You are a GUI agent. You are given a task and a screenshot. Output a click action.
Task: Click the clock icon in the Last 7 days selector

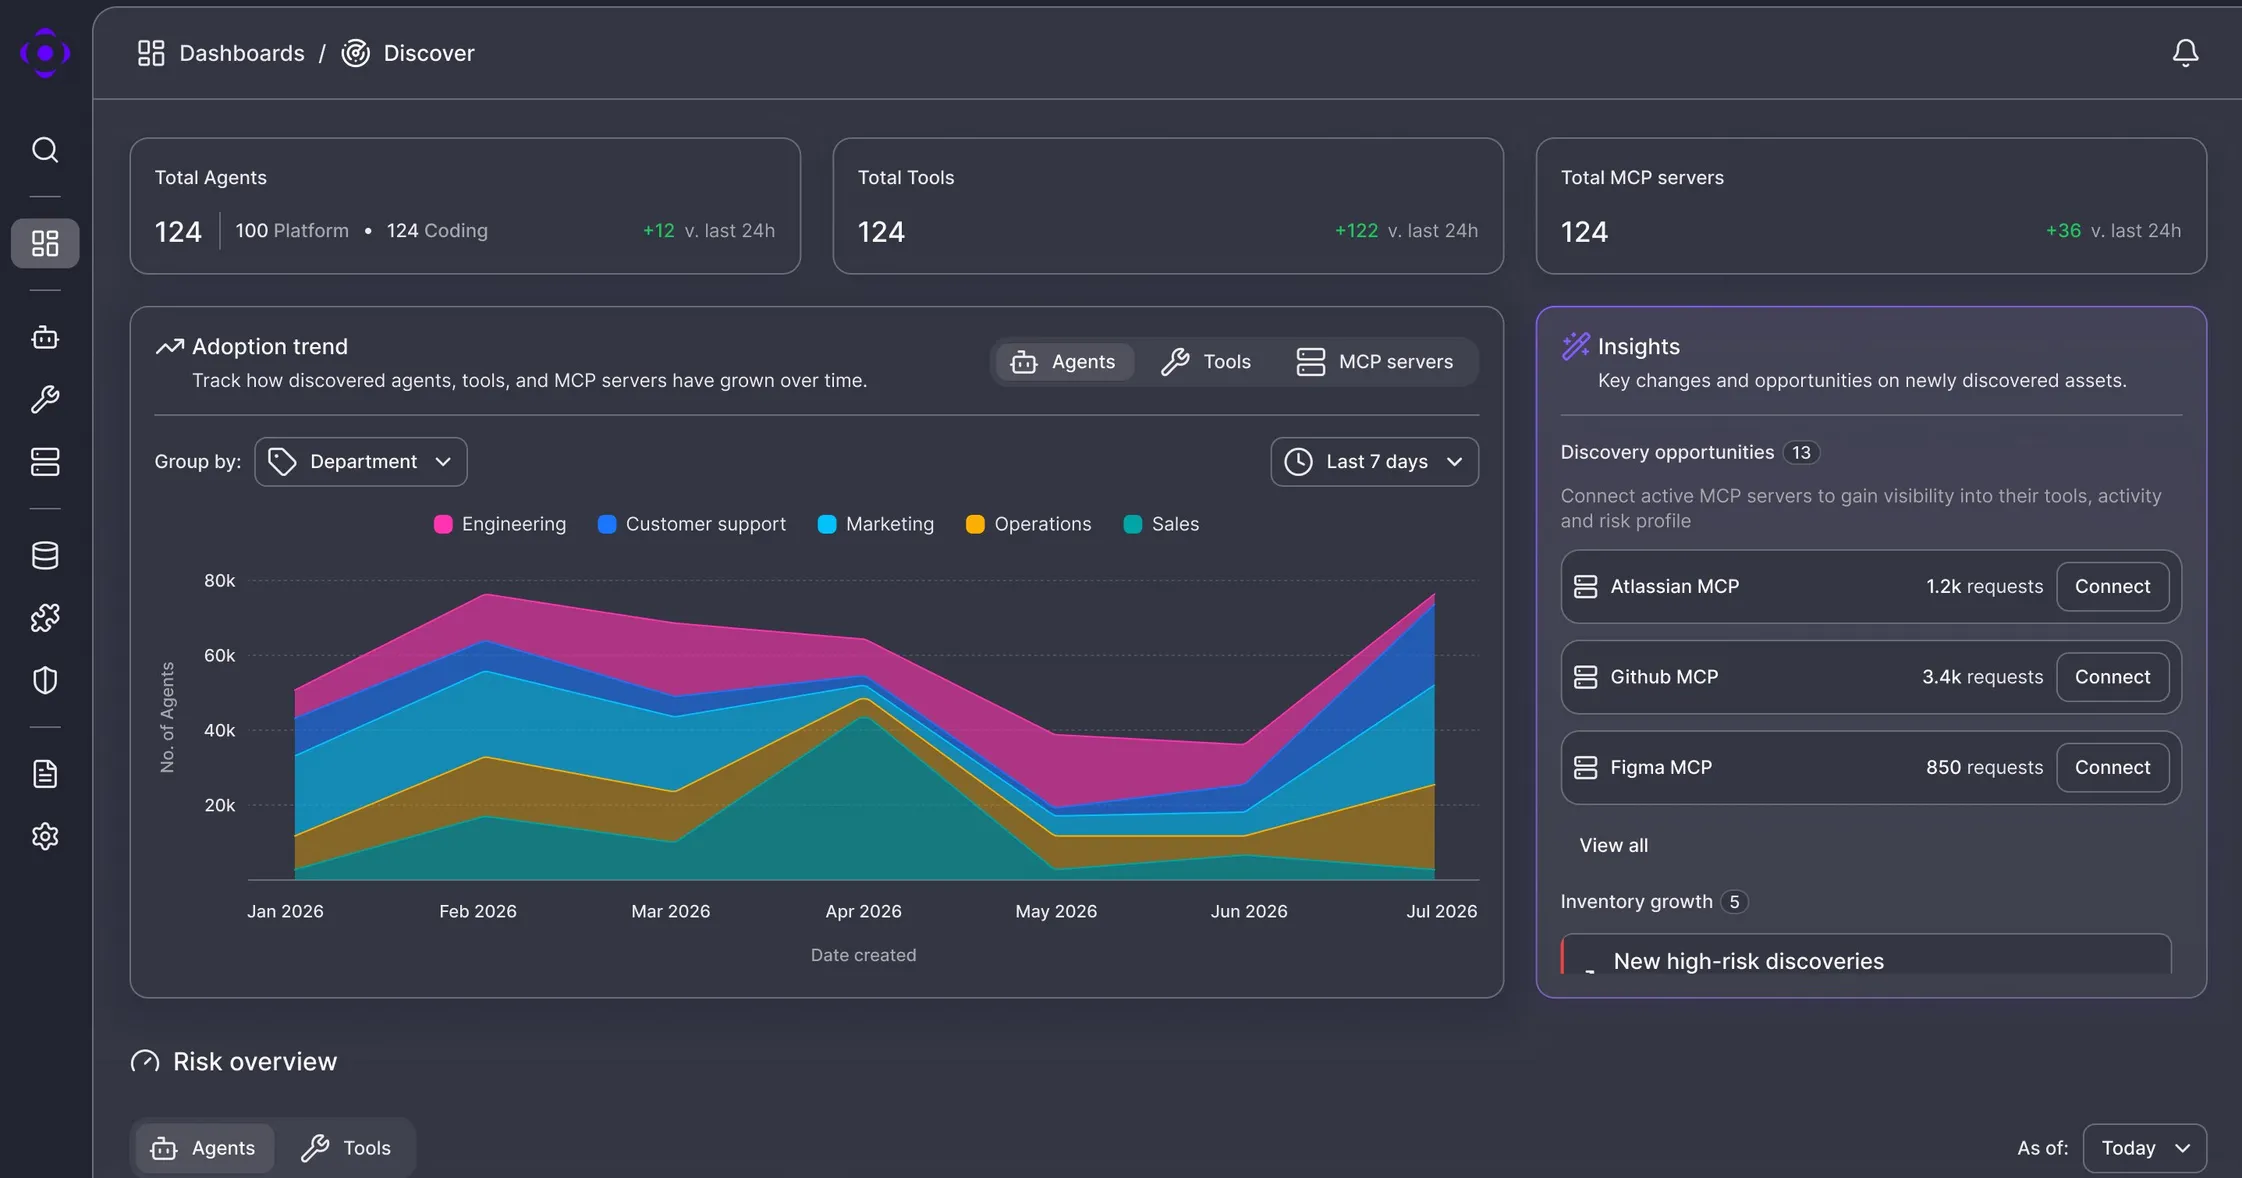[x=1298, y=462]
